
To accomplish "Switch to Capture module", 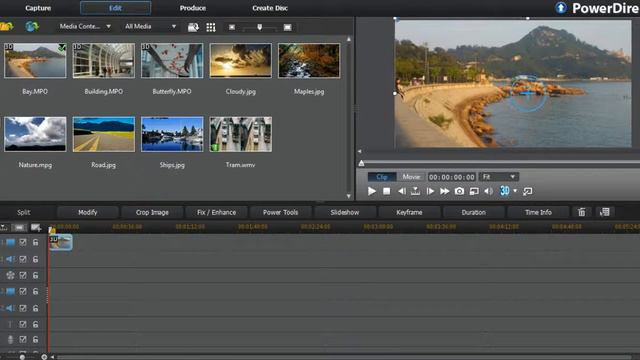I will [38, 8].
